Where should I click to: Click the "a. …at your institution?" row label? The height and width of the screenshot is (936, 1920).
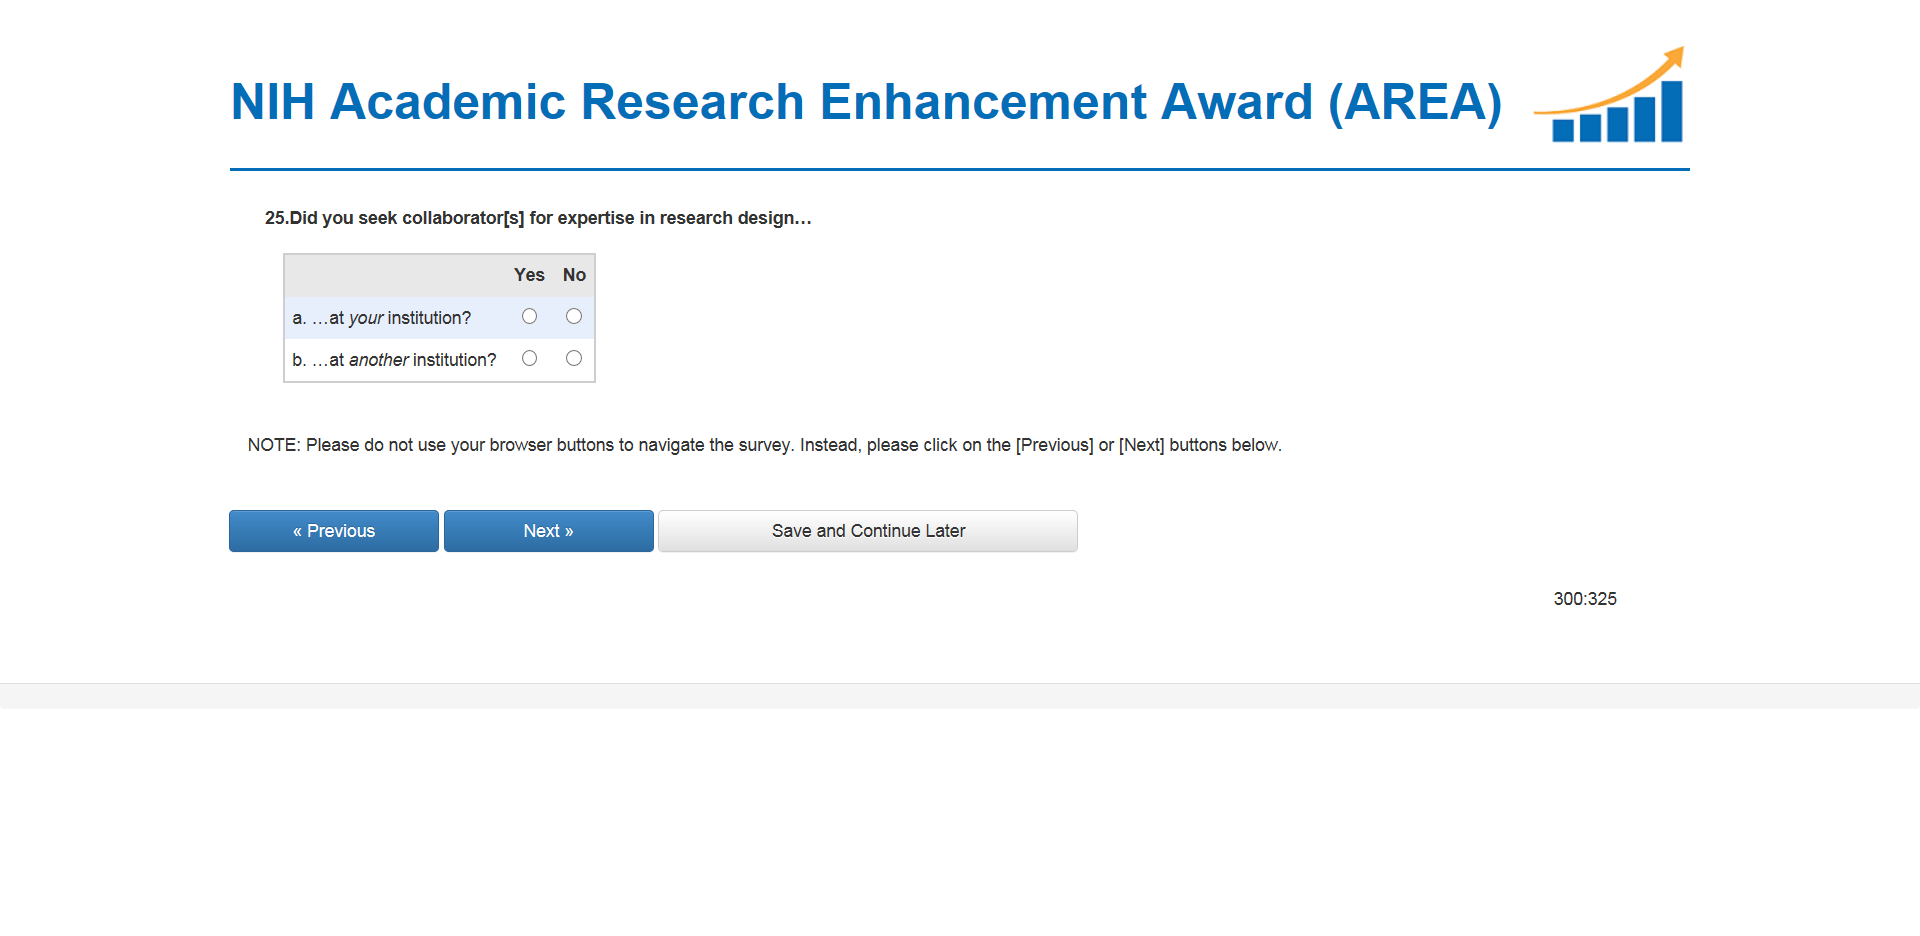[x=381, y=318]
